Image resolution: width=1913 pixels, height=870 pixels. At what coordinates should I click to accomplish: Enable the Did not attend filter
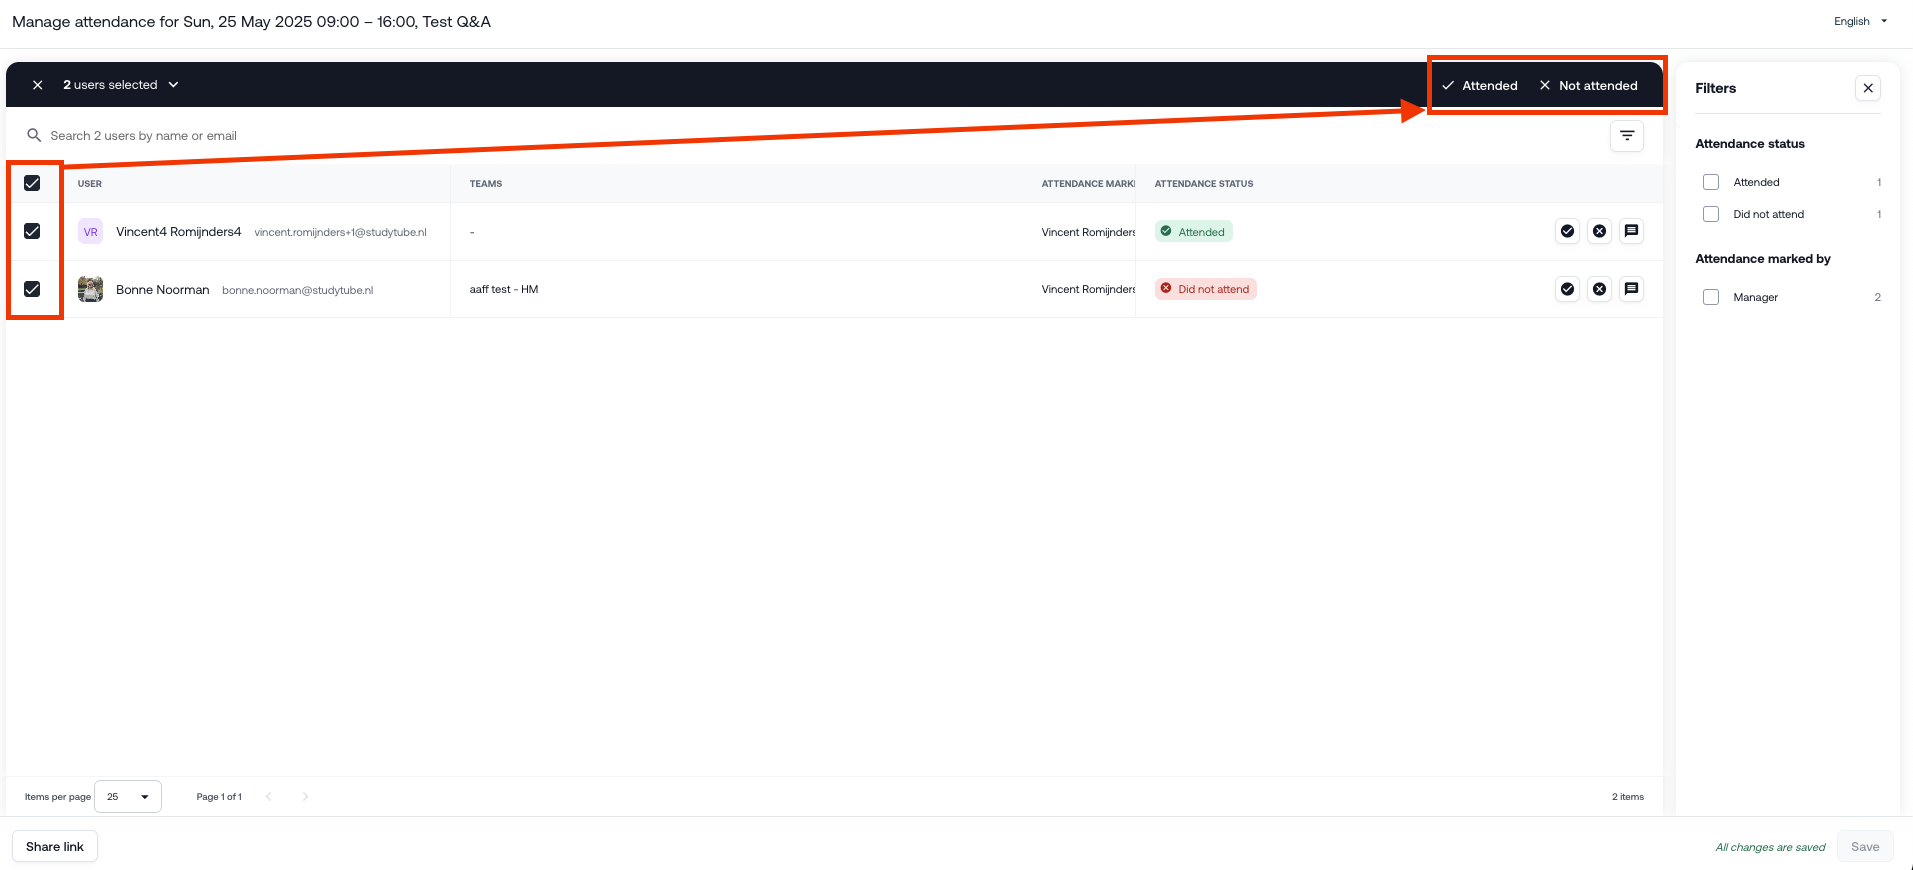(1711, 214)
